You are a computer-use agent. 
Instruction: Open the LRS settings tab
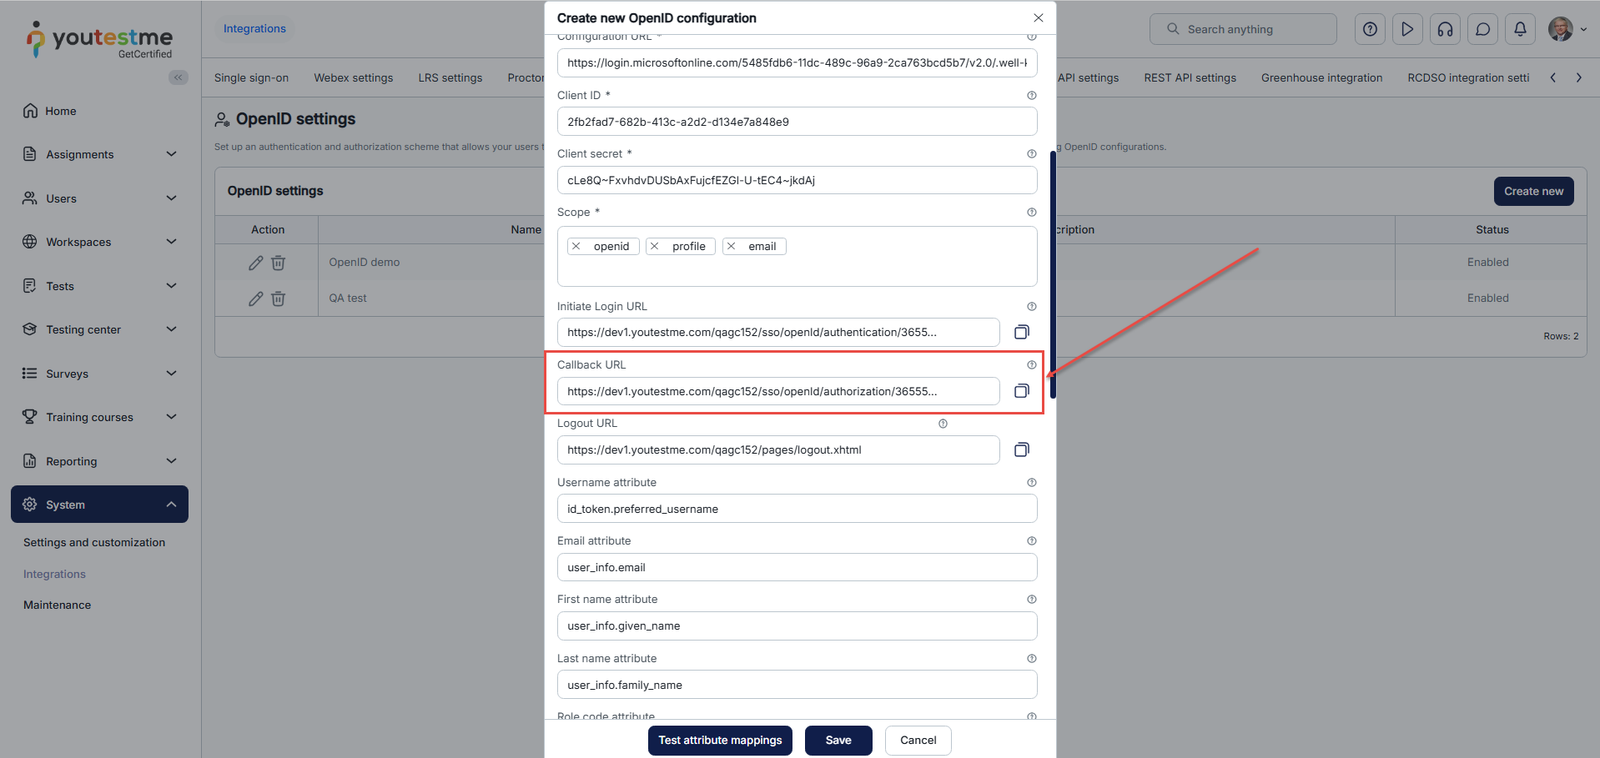(x=450, y=78)
